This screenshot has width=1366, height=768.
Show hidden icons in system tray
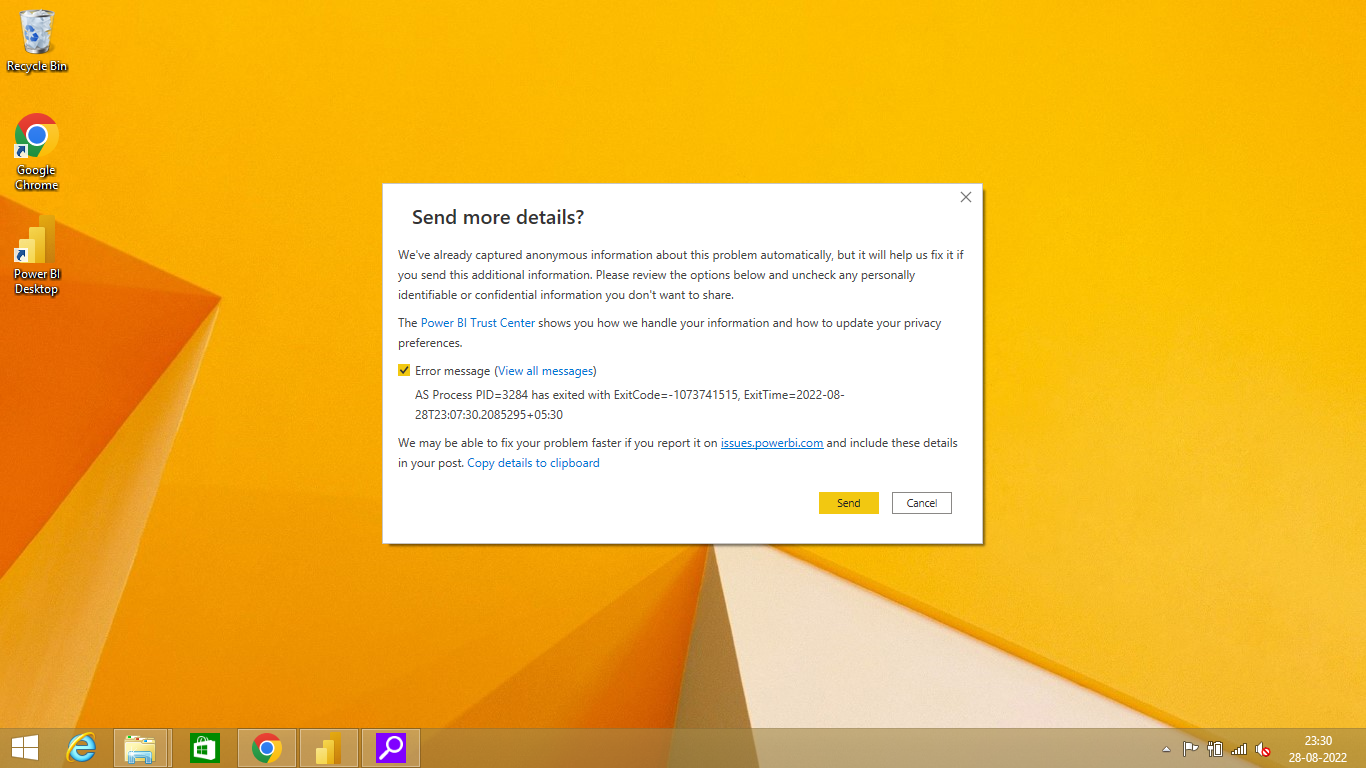coord(1166,749)
